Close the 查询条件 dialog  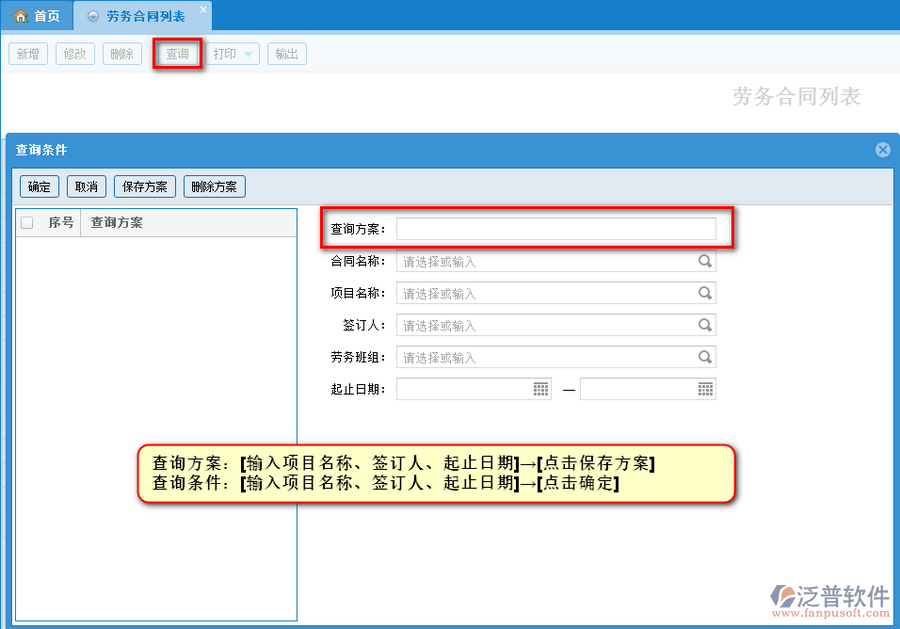[883, 150]
